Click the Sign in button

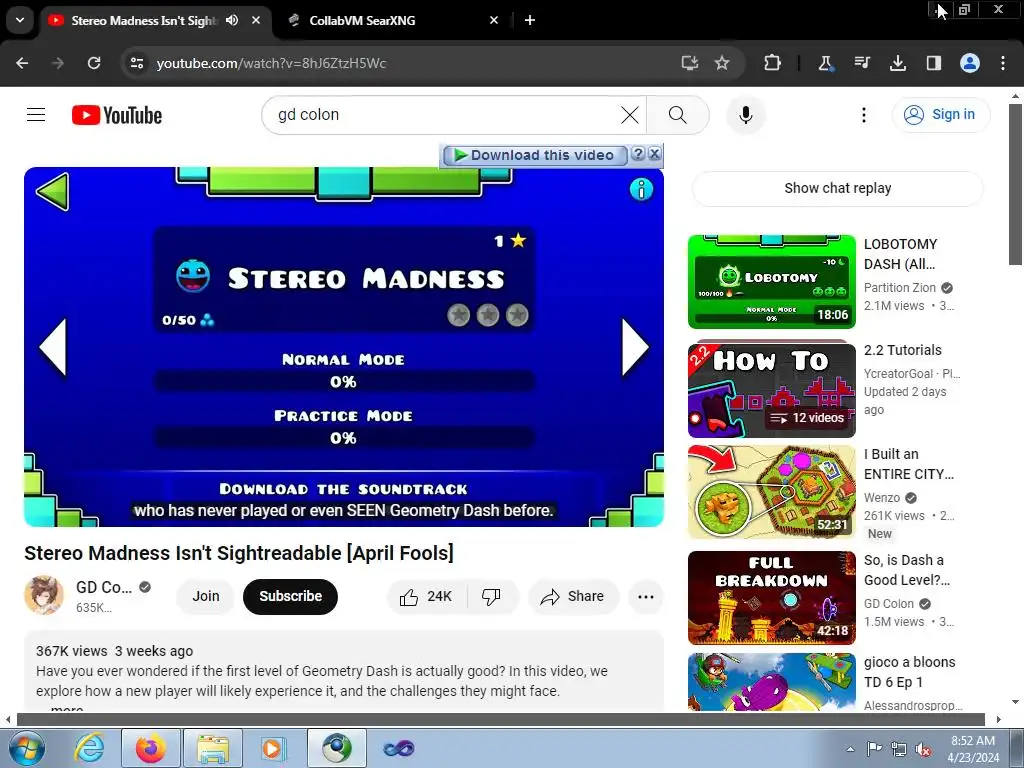(941, 115)
